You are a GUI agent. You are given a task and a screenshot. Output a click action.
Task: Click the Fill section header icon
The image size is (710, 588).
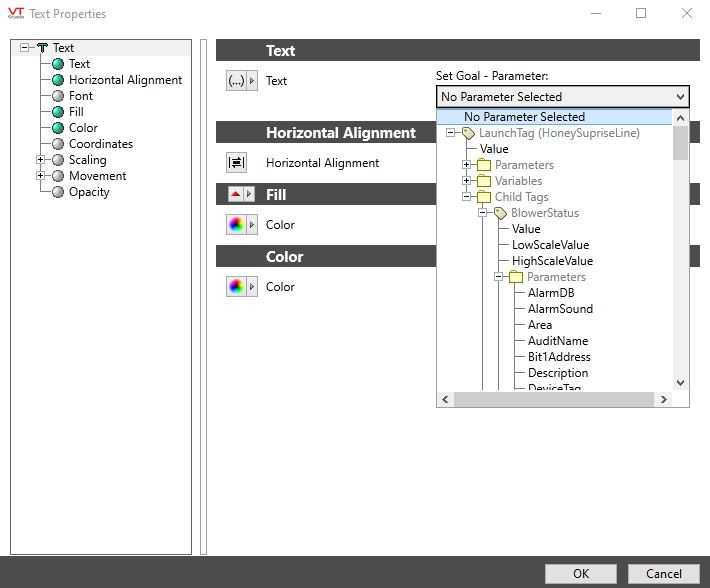point(236,194)
